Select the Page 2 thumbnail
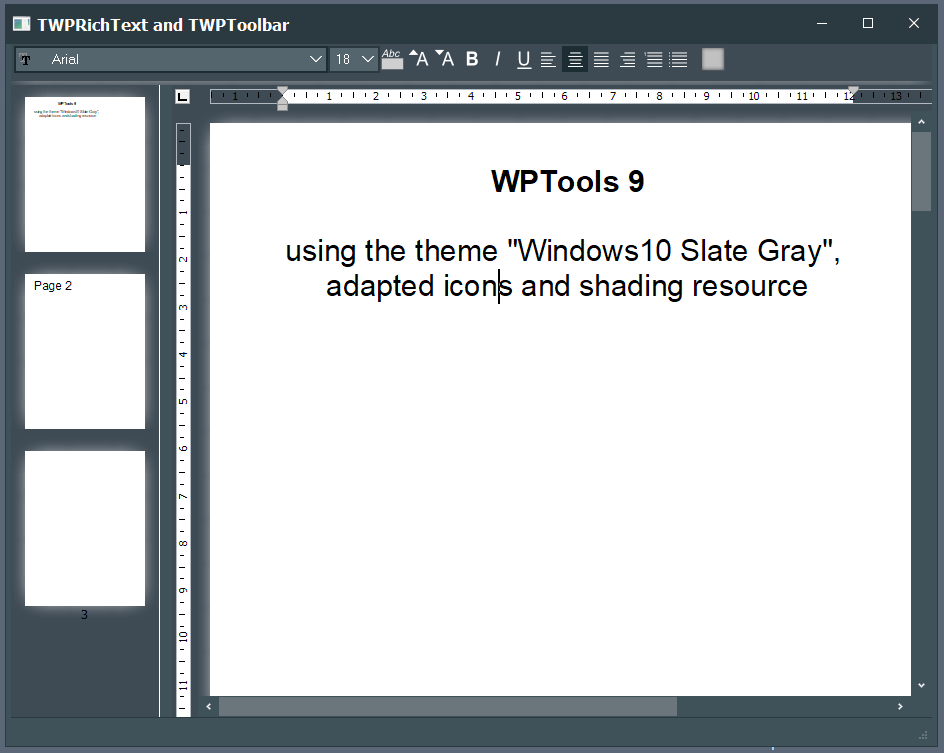 (x=85, y=351)
